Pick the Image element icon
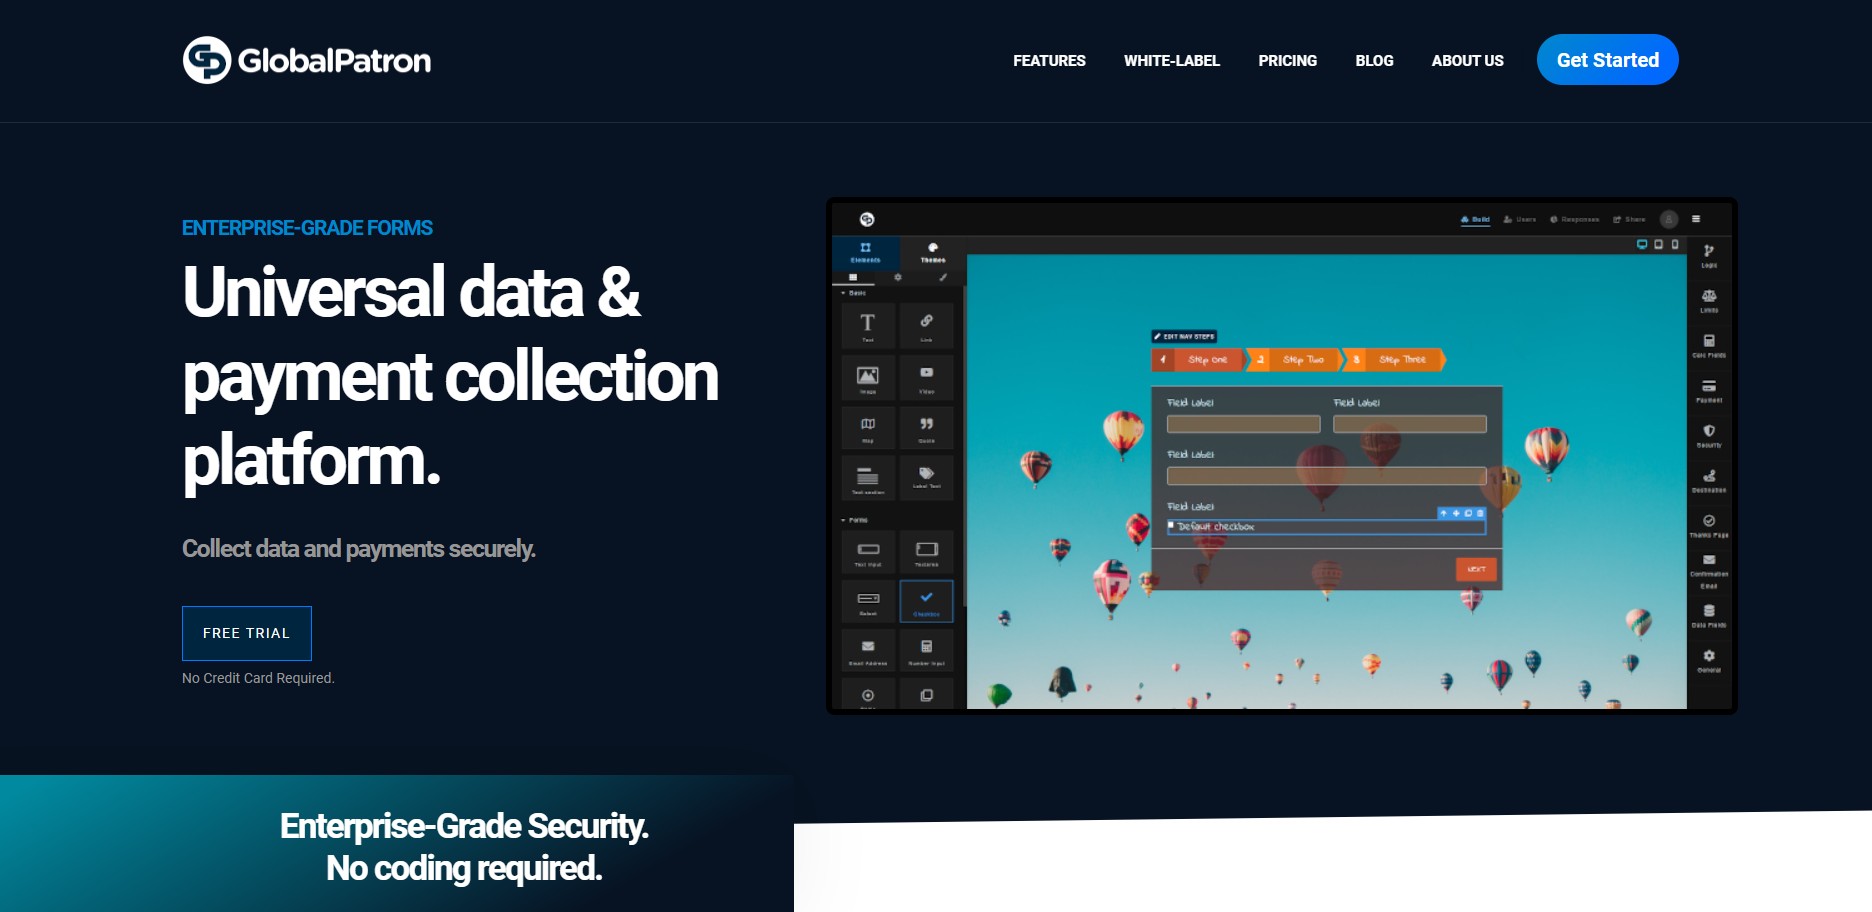Image resolution: width=1872 pixels, height=912 pixels. point(867,377)
